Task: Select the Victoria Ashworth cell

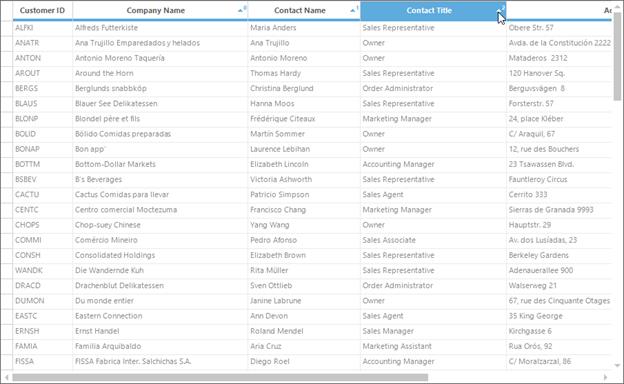Action: (x=304, y=179)
